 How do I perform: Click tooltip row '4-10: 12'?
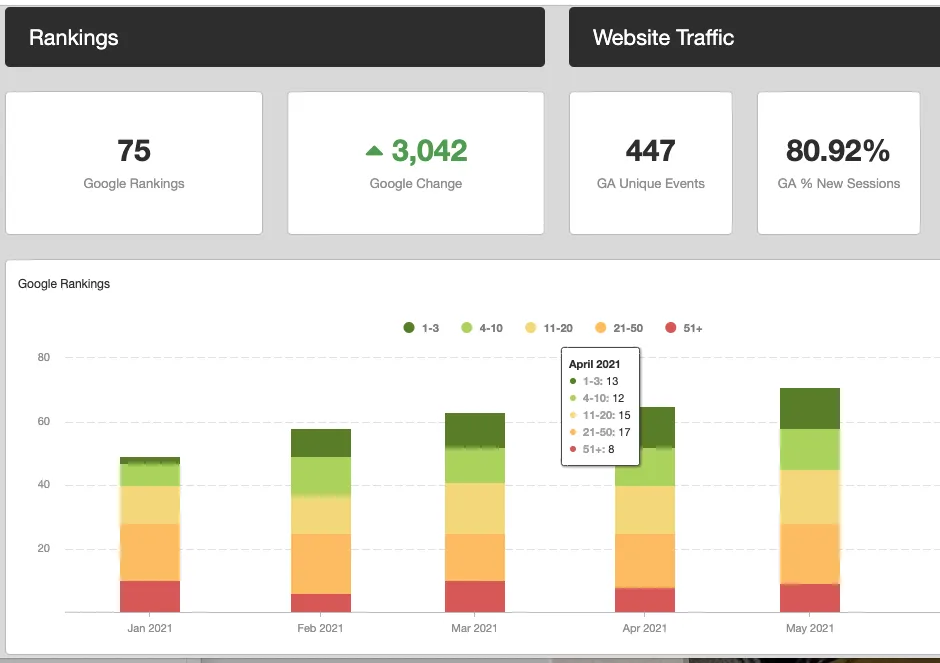(597, 398)
